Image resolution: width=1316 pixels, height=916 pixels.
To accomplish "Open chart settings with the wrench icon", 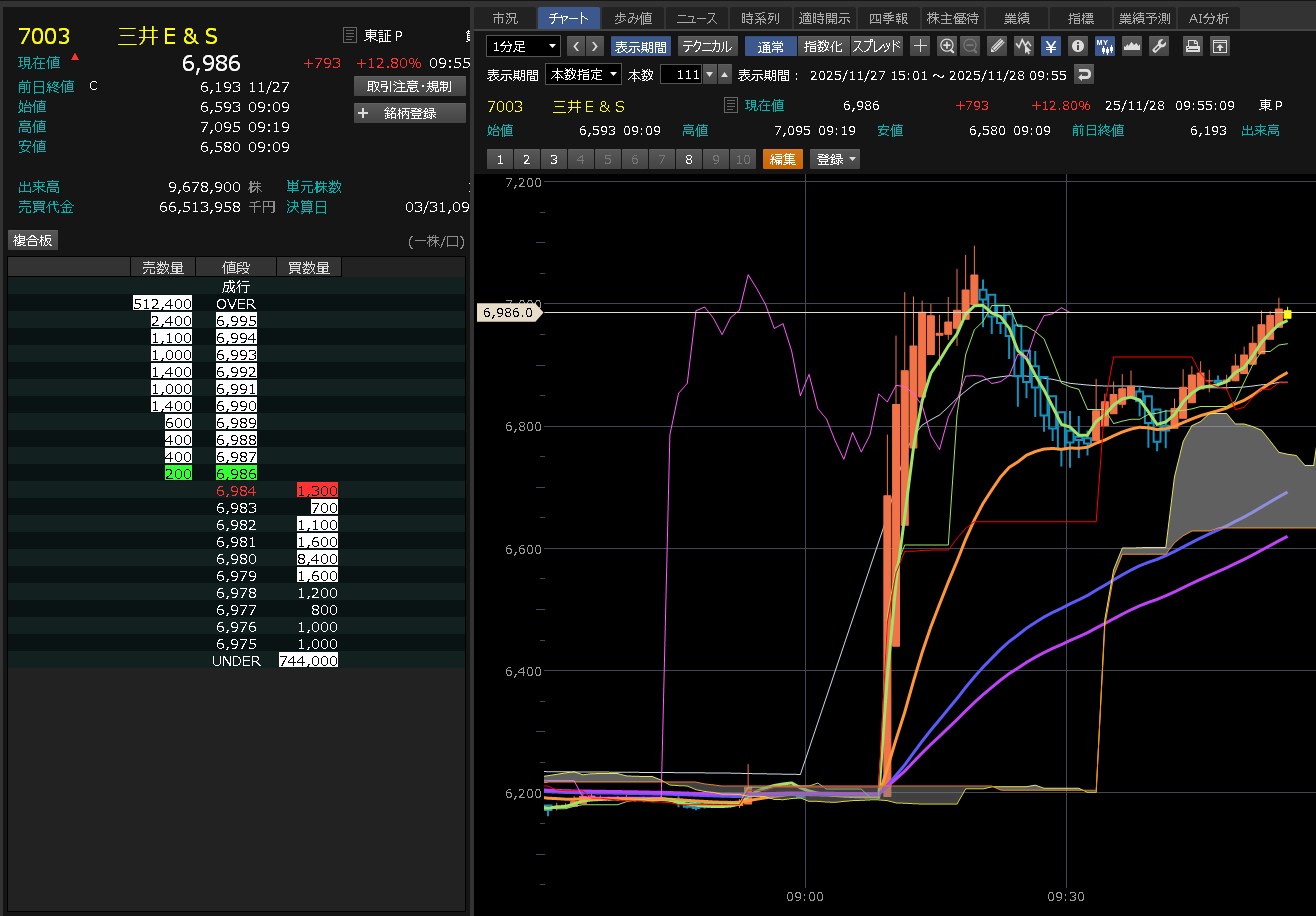I will 1159,46.
